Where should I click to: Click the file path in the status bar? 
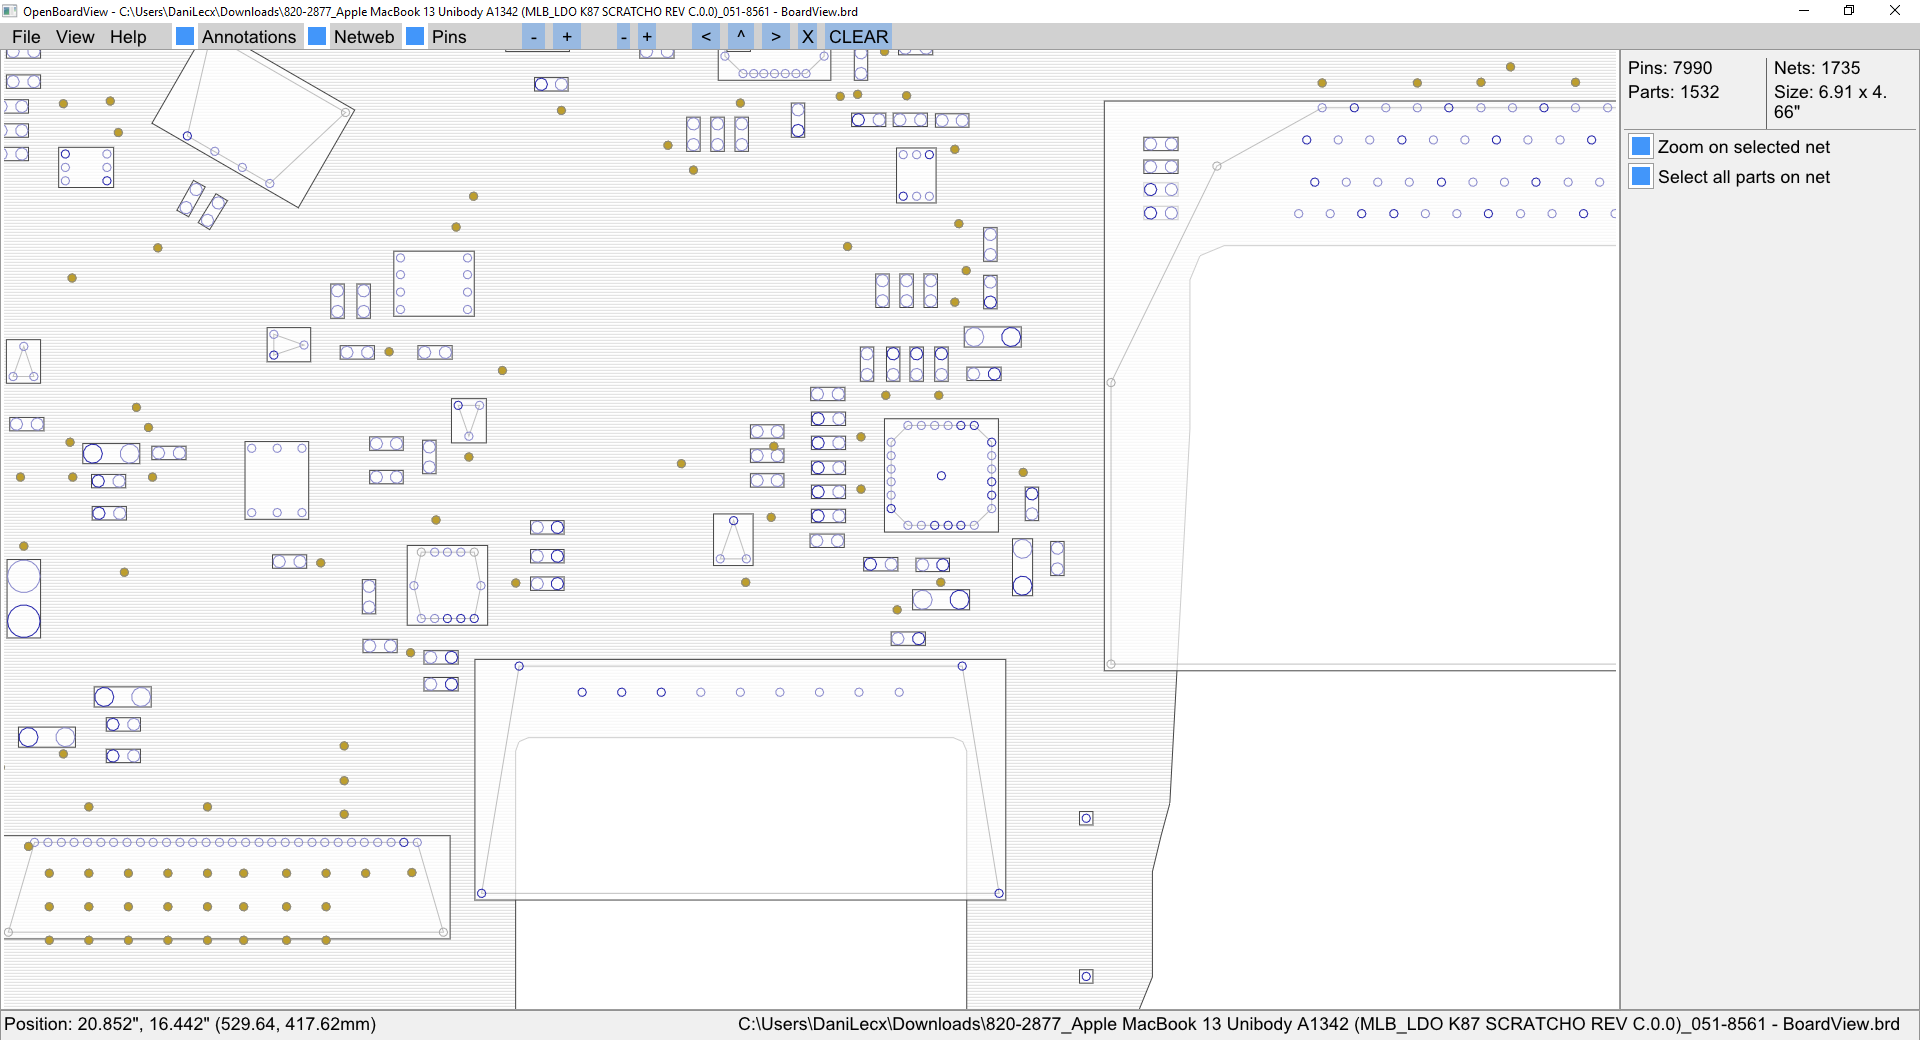click(x=1319, y=1024)
